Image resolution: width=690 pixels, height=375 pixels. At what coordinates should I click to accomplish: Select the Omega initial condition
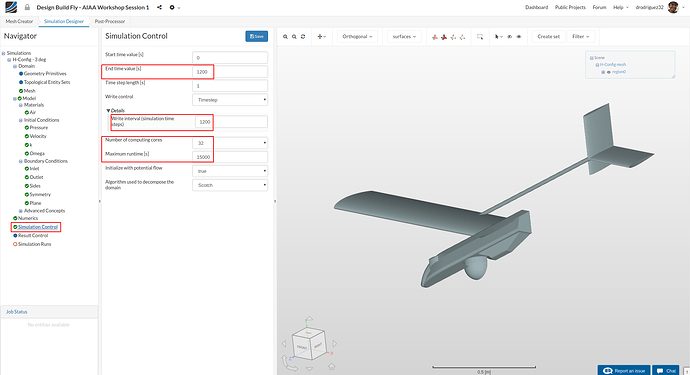pyautogui.click(x=37, y=154)
